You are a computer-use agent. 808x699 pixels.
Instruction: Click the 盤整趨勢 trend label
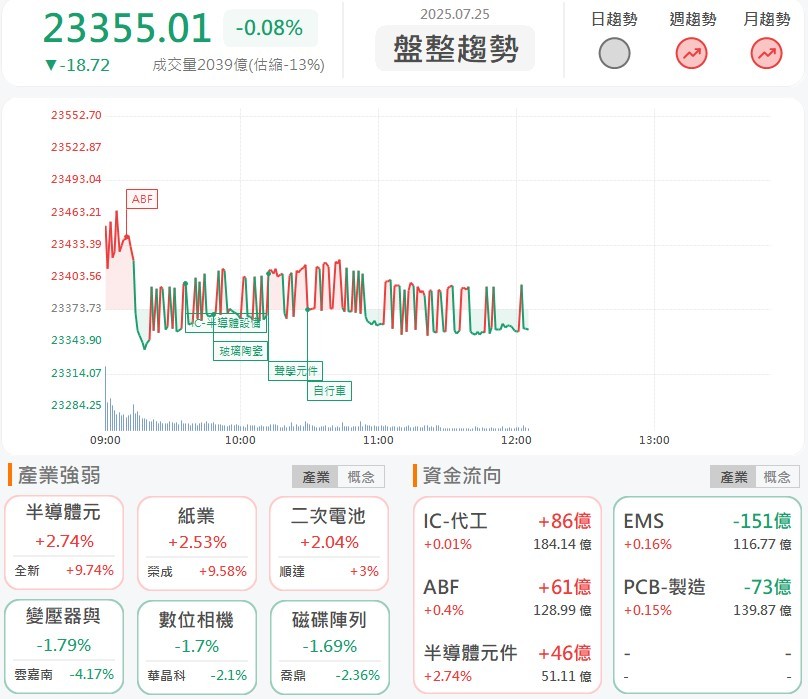(x=455, y=48)
